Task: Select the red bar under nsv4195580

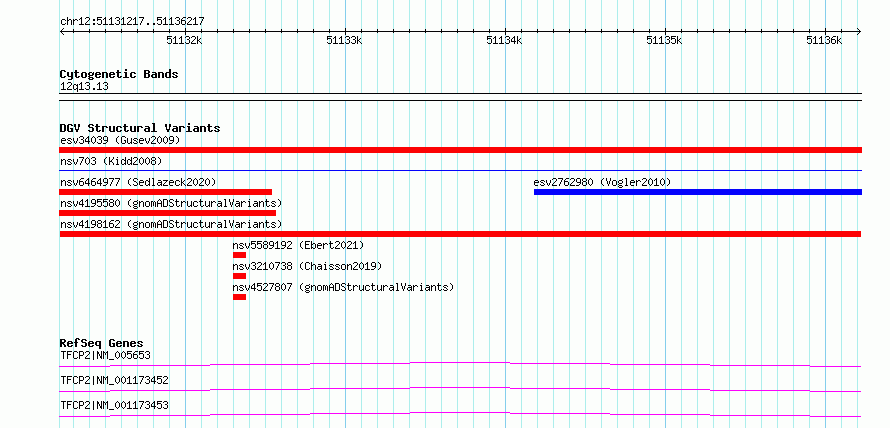Action: click(167, 213)
